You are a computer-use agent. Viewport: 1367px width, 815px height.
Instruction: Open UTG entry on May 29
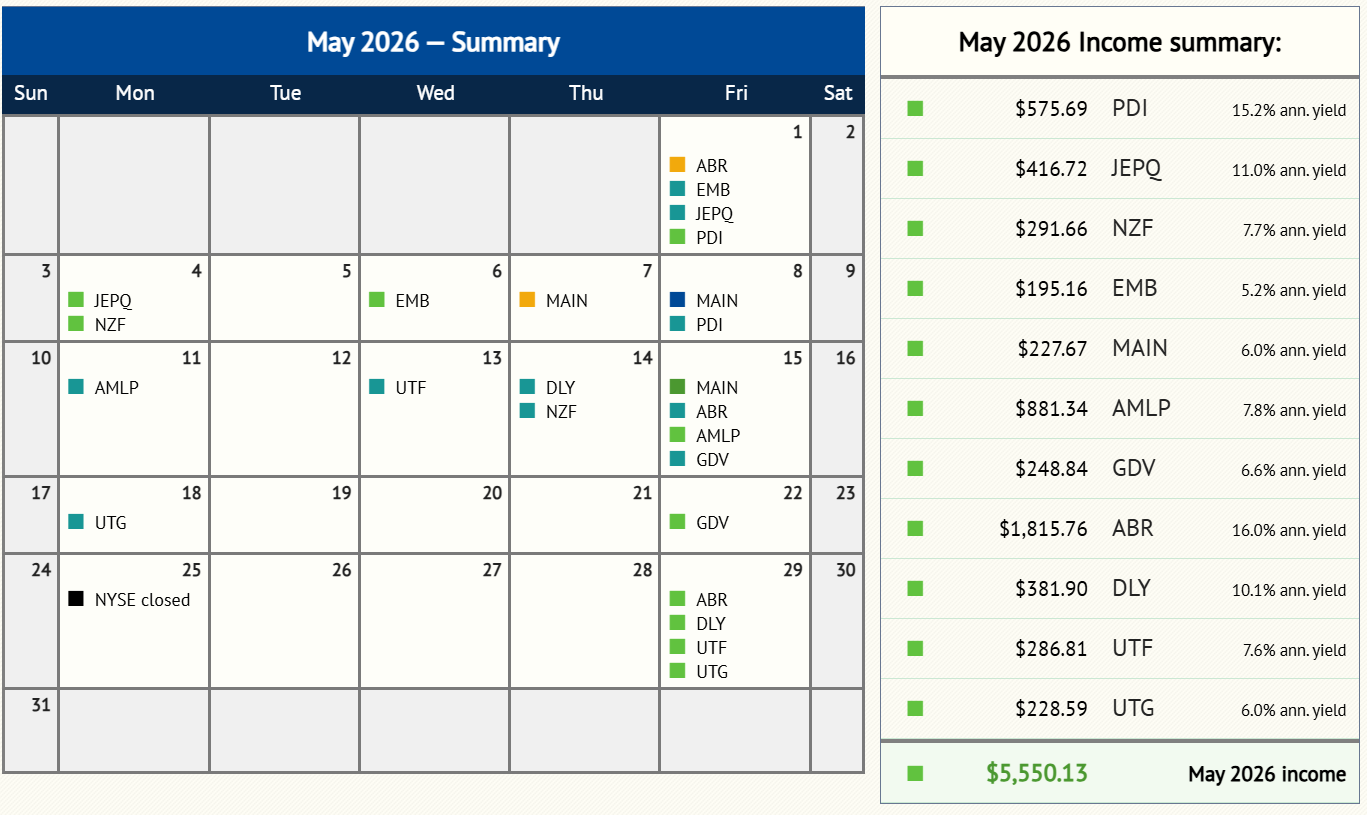pos(712,671)
